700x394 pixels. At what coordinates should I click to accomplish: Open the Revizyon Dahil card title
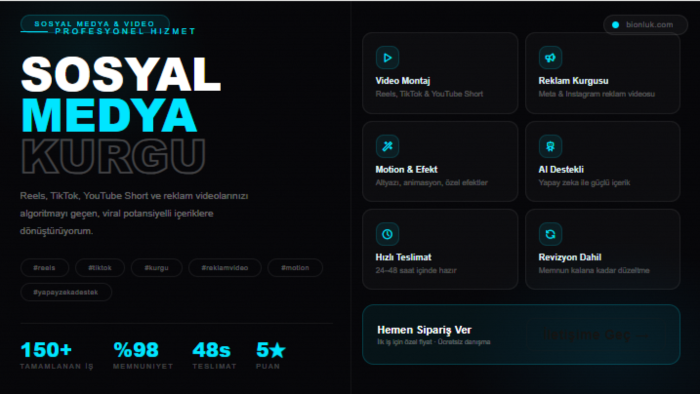(570, 257)
